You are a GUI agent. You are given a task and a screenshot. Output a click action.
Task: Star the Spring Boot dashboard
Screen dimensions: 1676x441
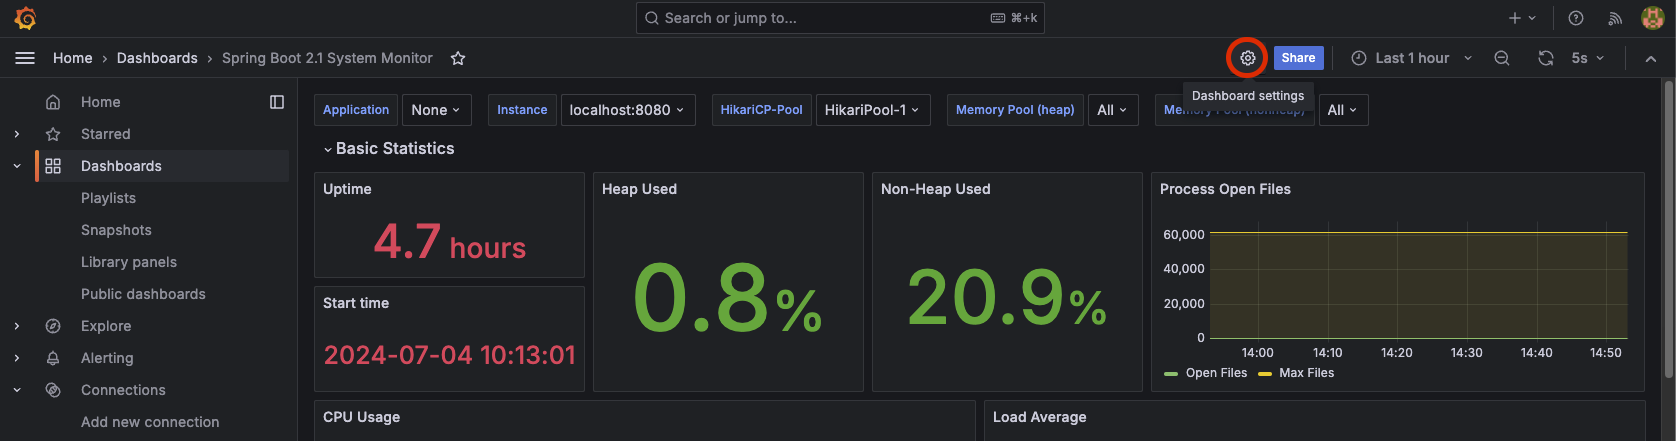[458, 58]
